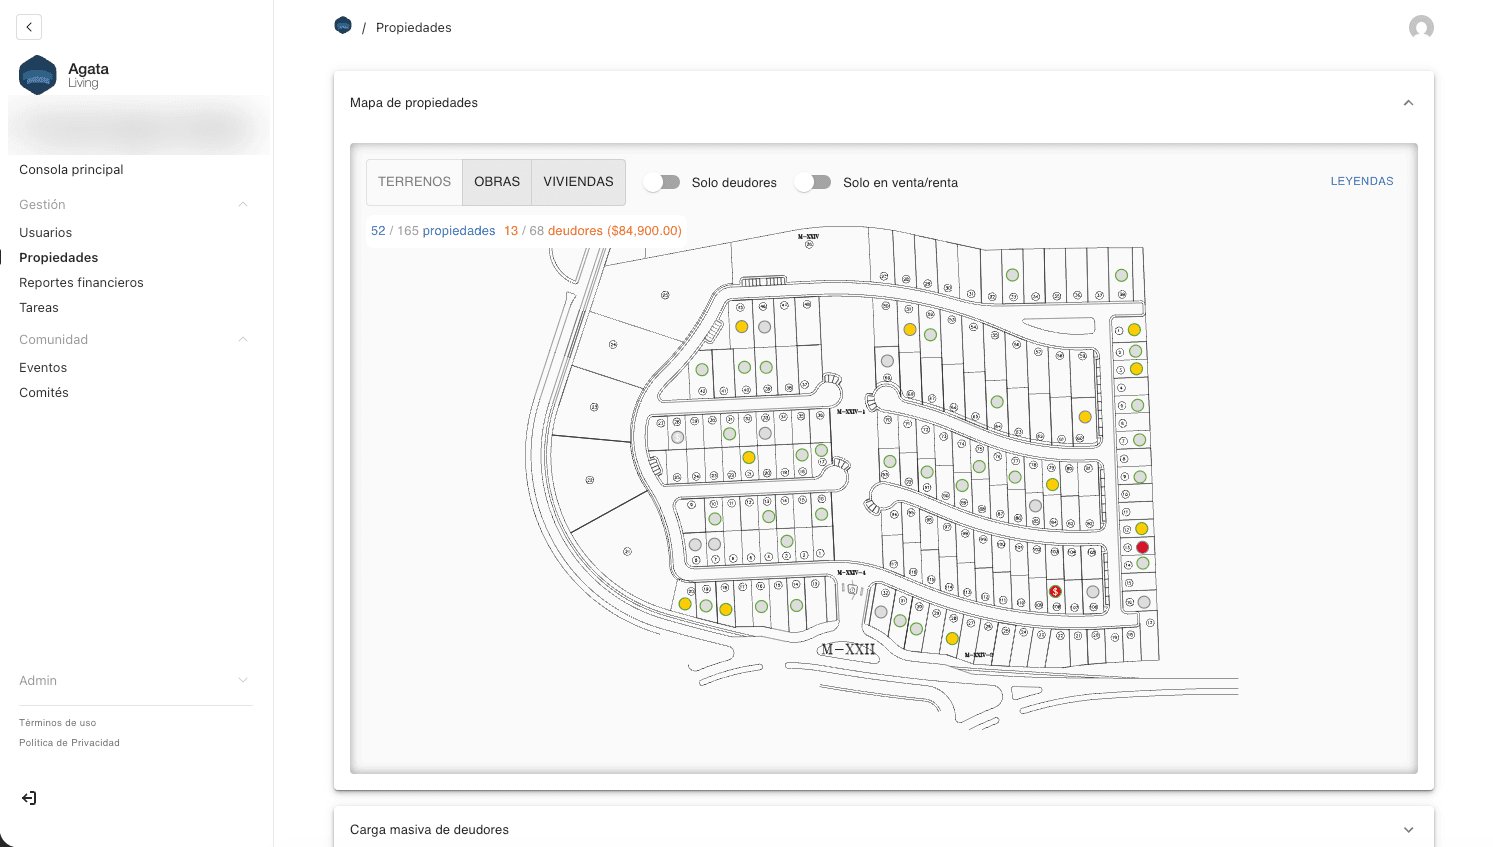This screenshot has height=847, width=1493.
Task: Expand the Carga masiva de deudores panel
Action: [1408, 829]
